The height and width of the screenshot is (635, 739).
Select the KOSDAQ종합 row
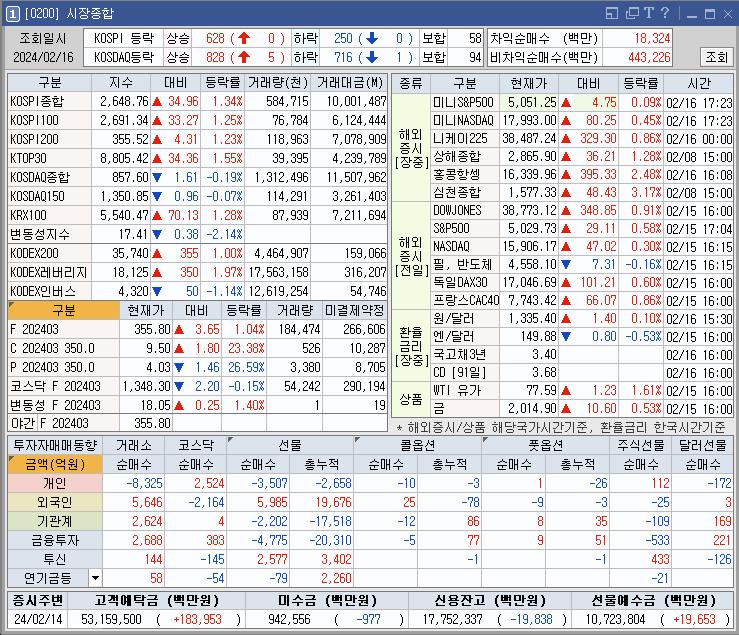coord(197,177)
